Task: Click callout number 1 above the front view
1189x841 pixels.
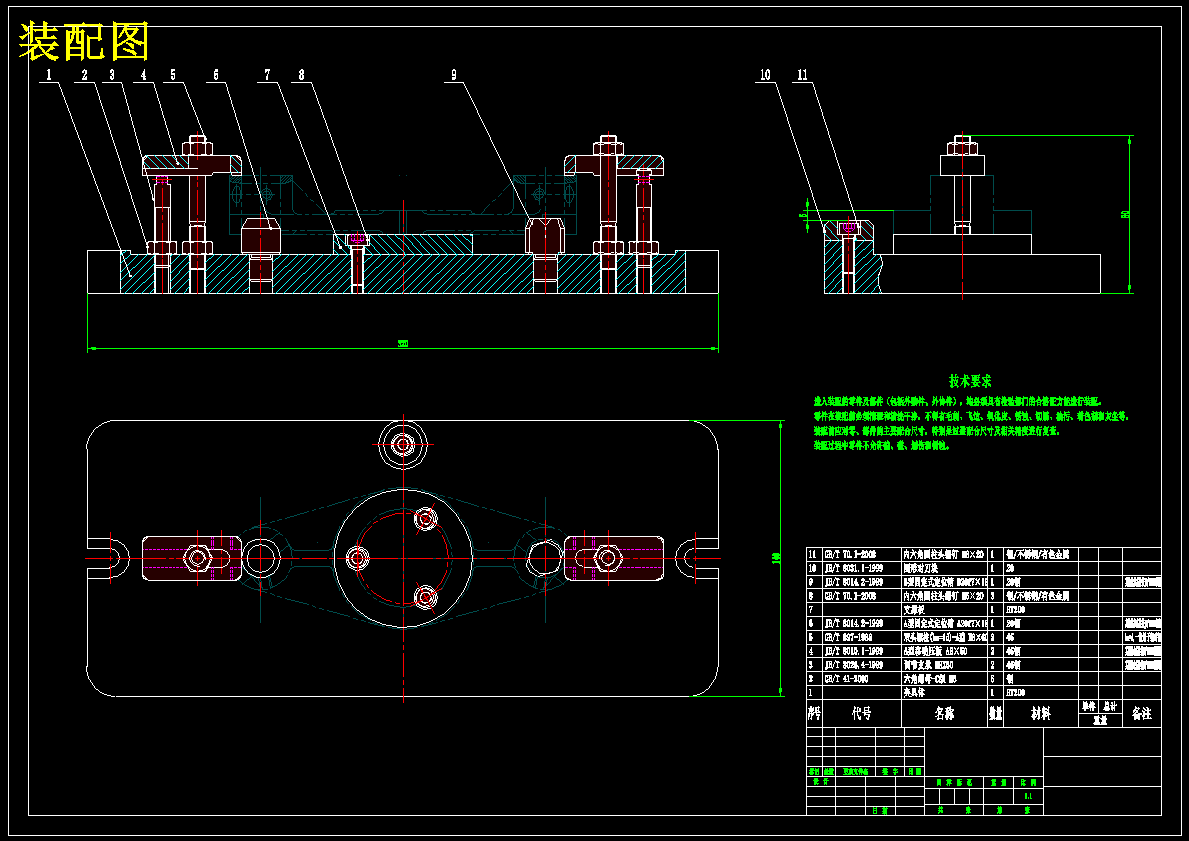Action: click(x=50, y=75)
